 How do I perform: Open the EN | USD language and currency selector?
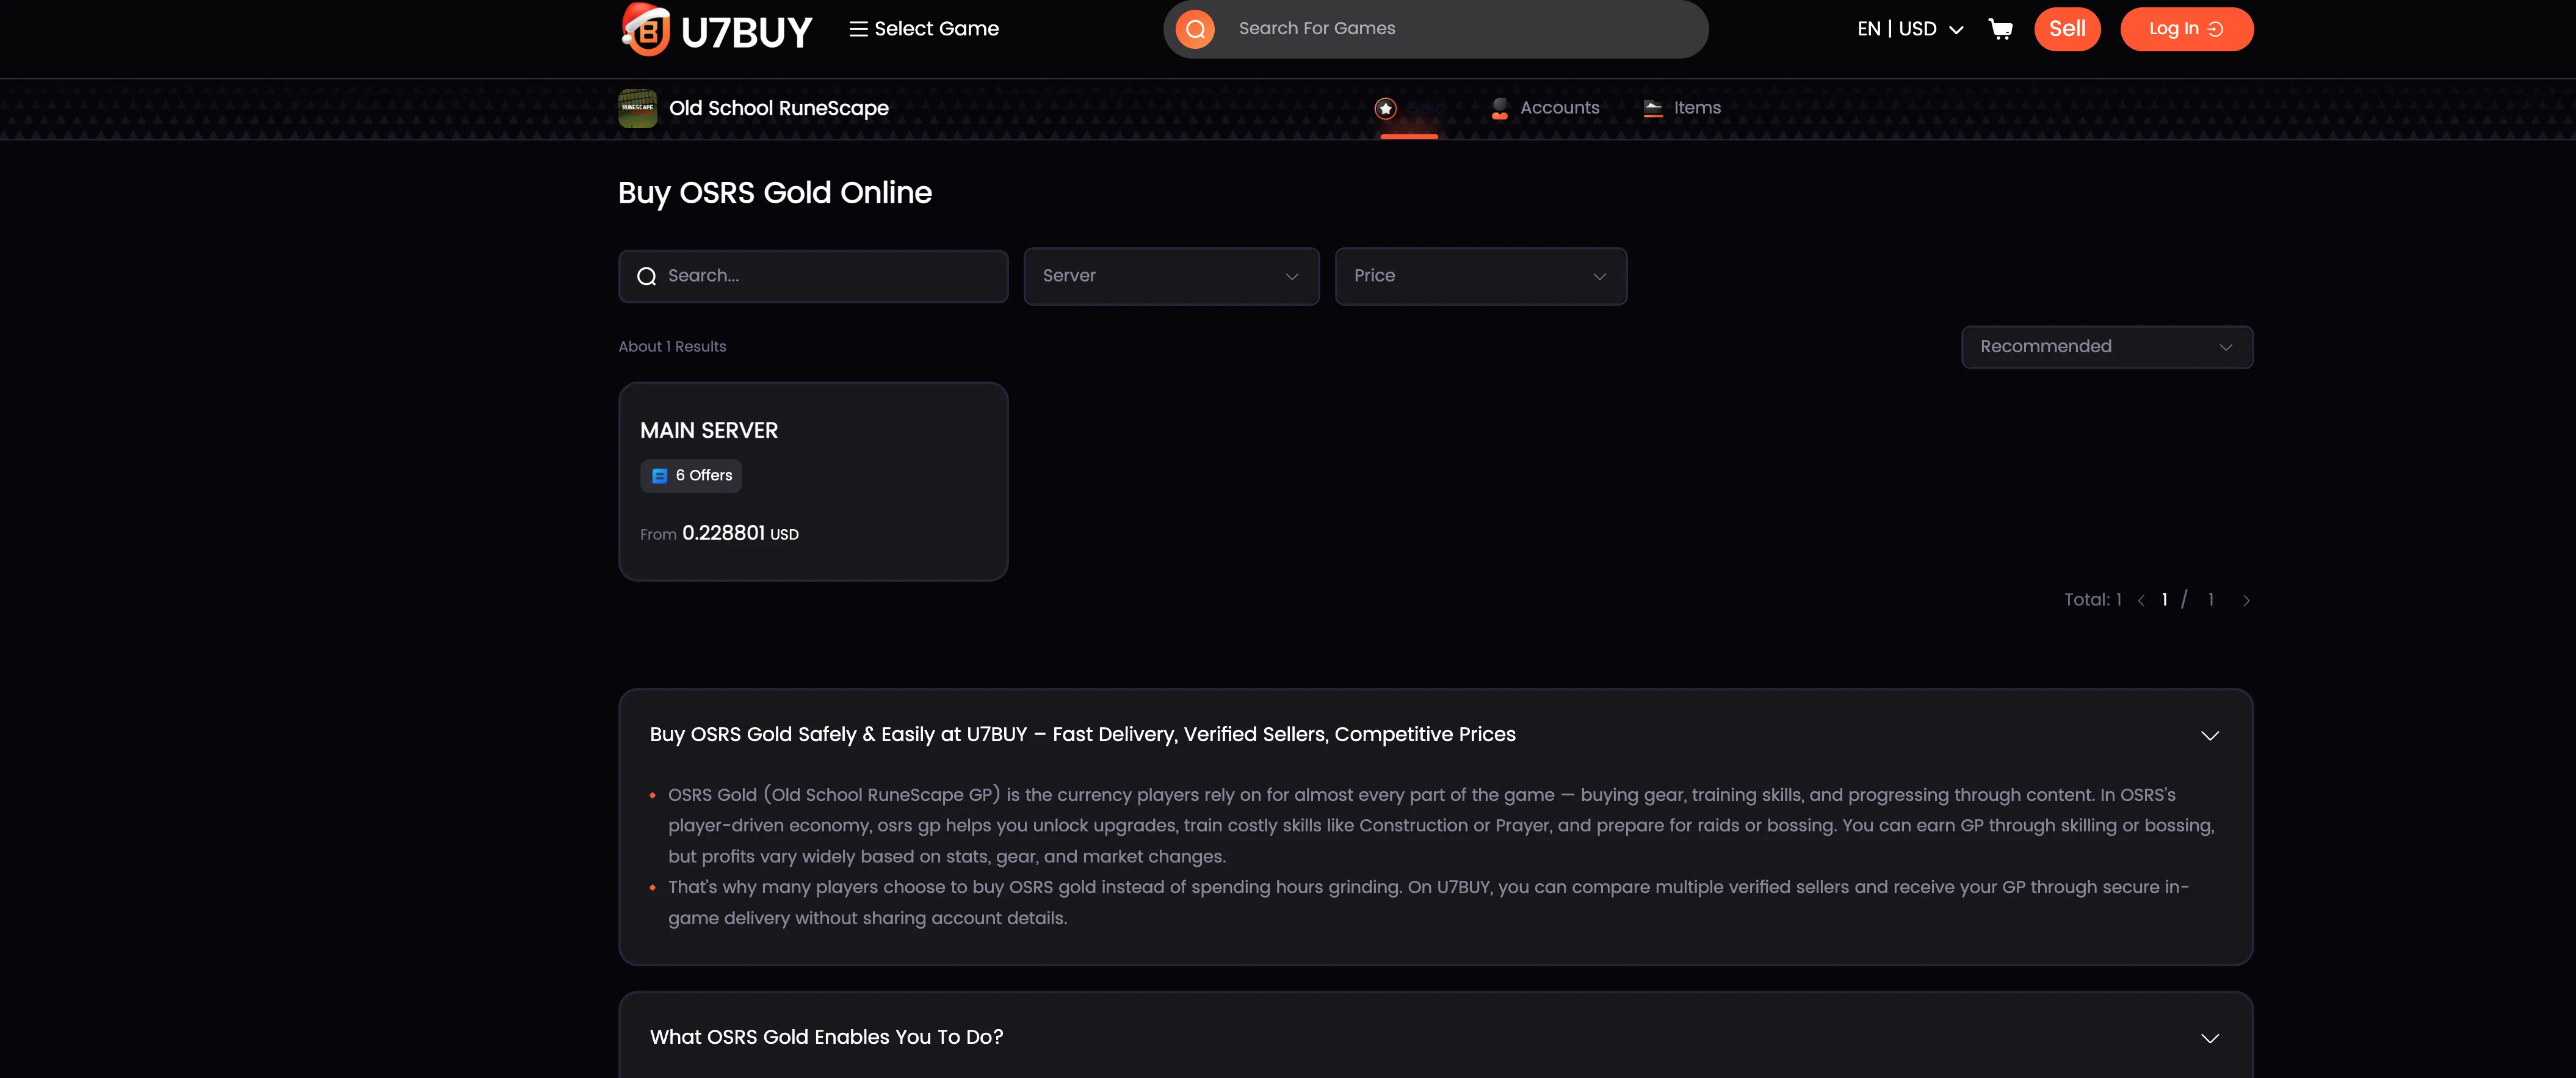pyautogui.click(x=1910, y=29)
